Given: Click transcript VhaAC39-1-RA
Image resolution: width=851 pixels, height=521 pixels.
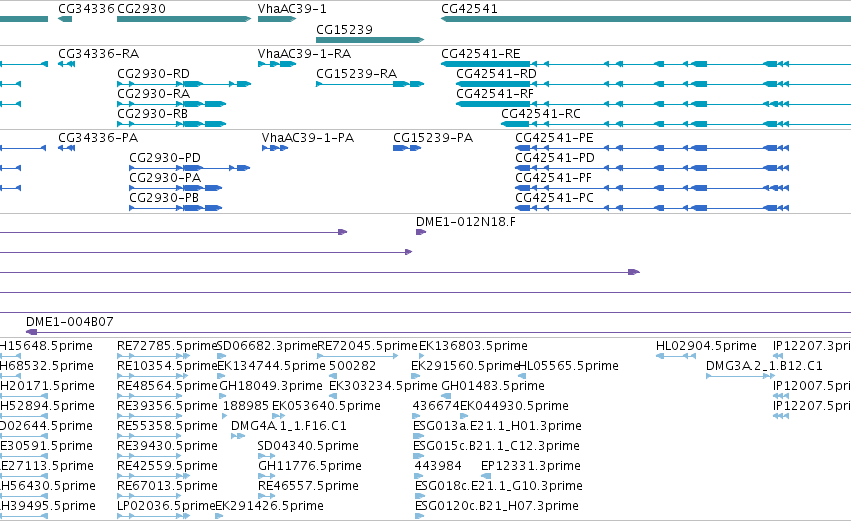Looking at the screenshot, I should tap(304, 54).
